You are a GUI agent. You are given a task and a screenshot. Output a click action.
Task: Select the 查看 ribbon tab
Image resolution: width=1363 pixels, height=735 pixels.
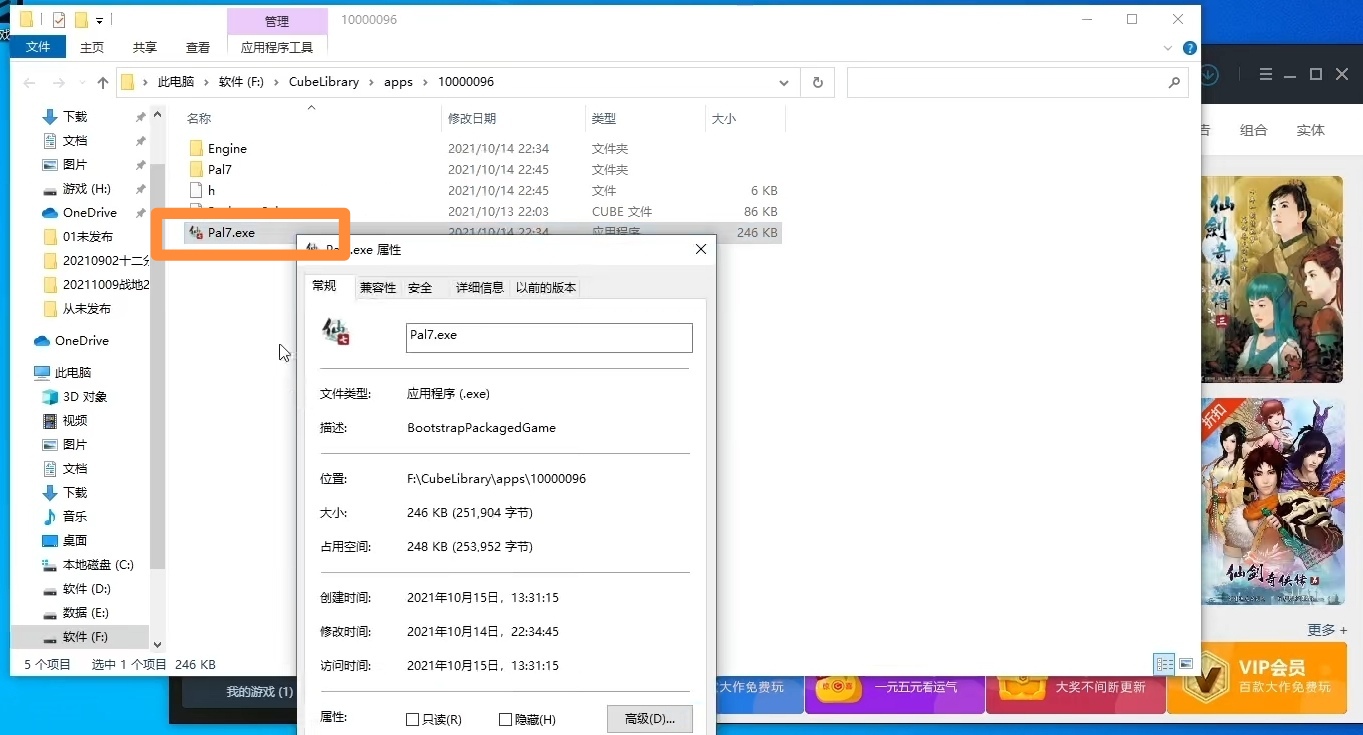tap(198, 47)
